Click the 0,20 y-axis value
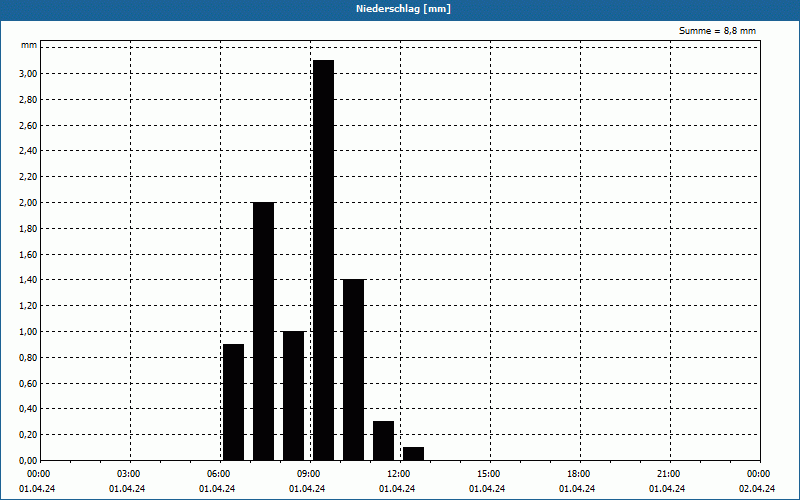800x500 pixels. click(28, 435)
